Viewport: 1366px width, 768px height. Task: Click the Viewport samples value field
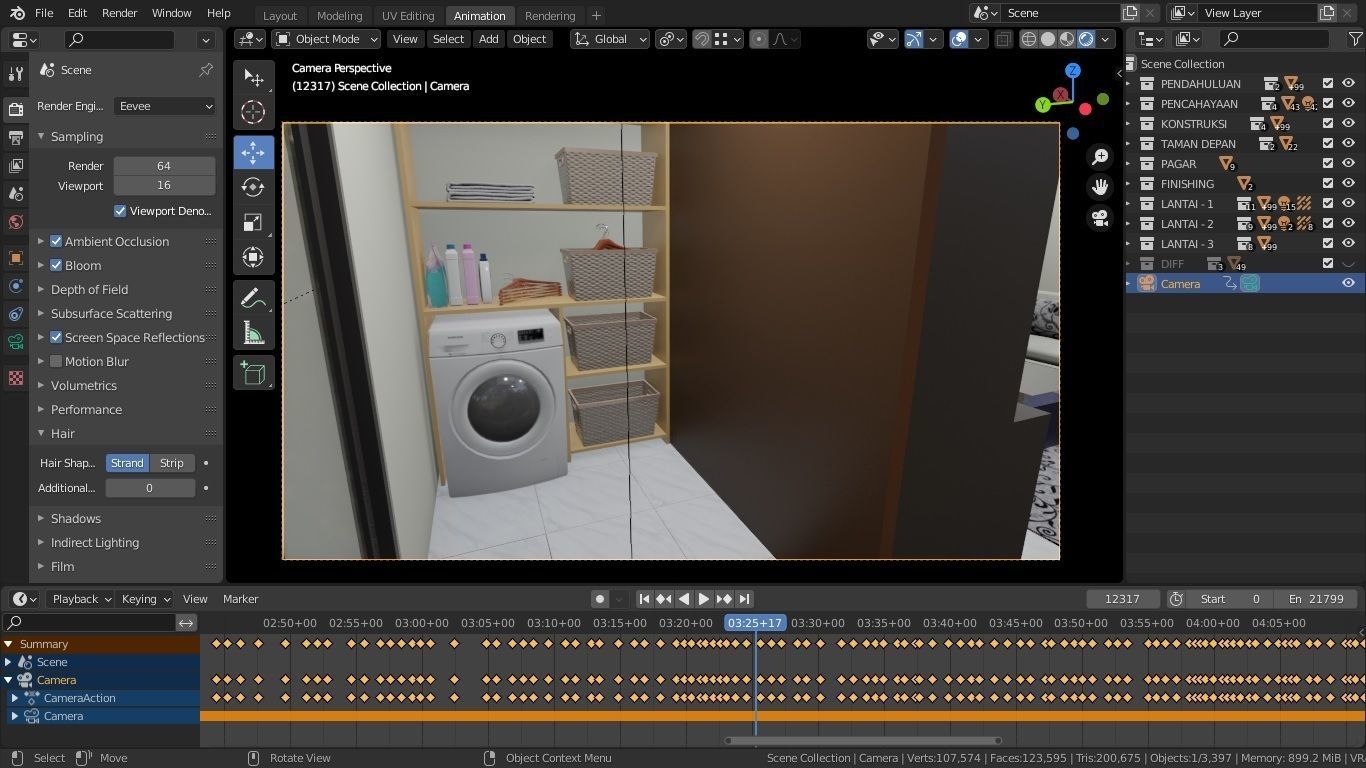click(164, 186)
